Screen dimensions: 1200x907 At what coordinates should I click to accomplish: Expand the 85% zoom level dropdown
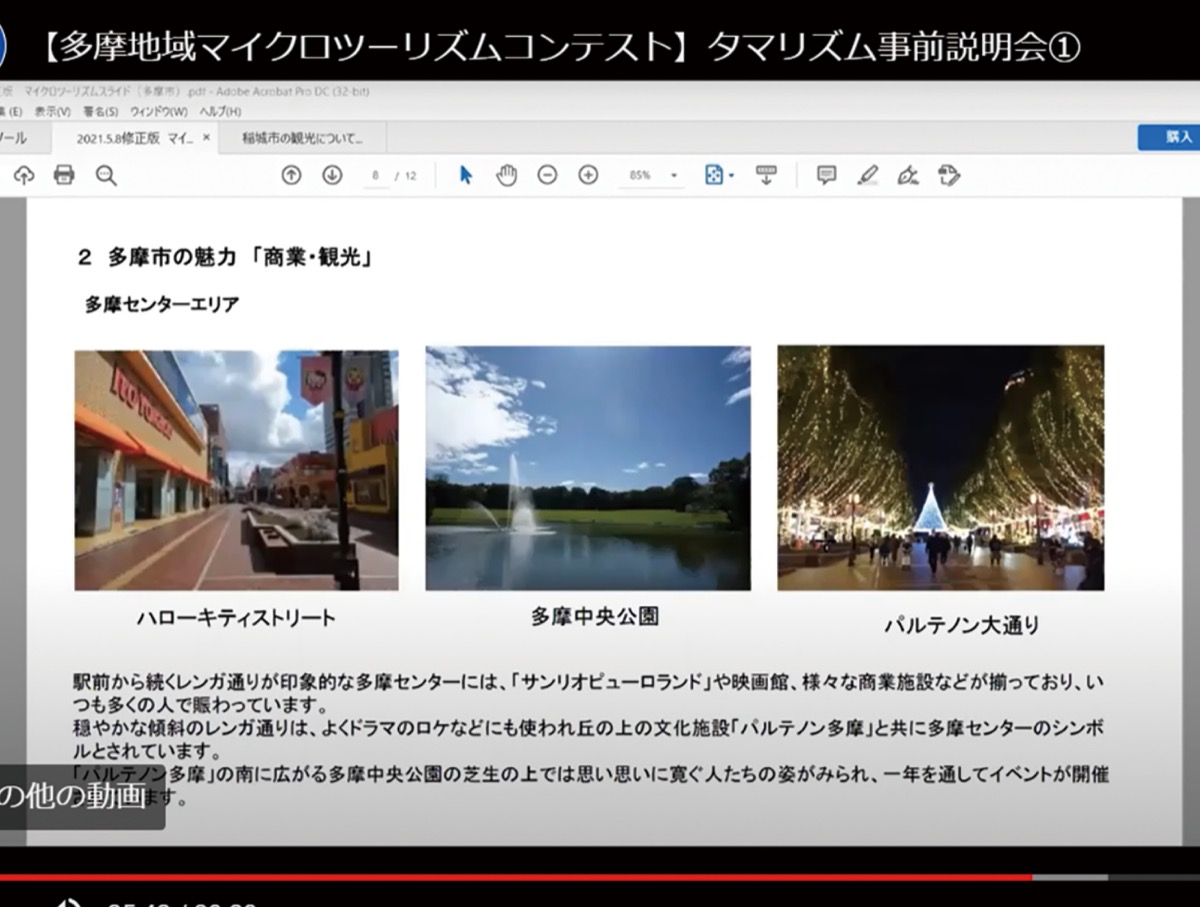[x=673, y=176]
